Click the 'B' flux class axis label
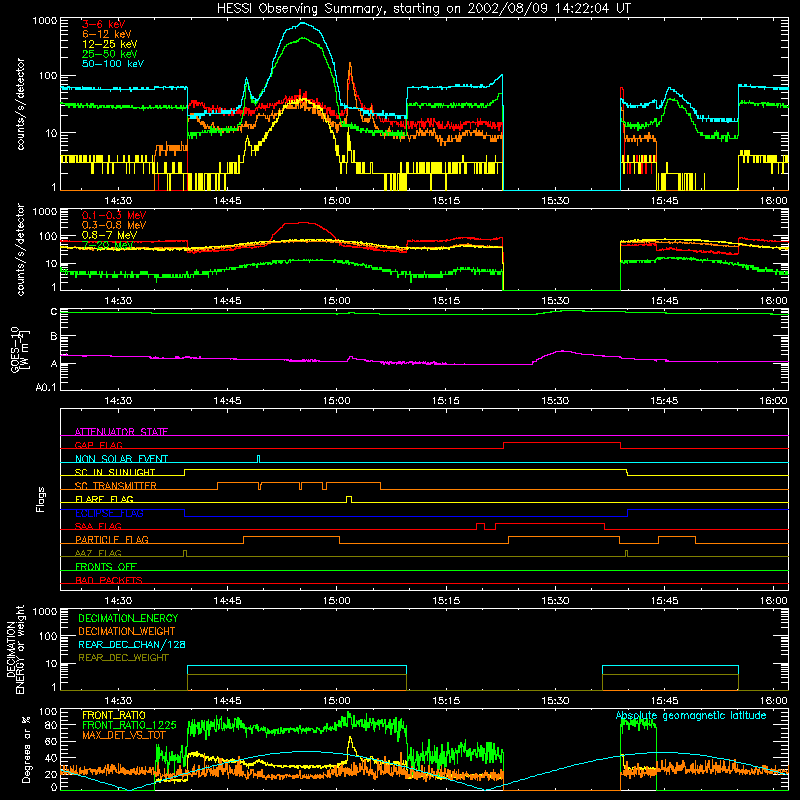Image resolution: width=800 pixels, height=800 pixels. coord(54,337)
